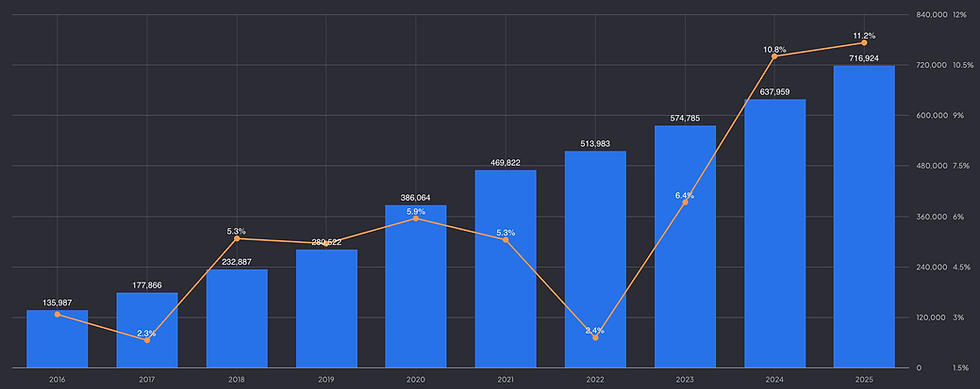
Task: Select the 2019 bar labeled 280,522
Action: point(326,309)
